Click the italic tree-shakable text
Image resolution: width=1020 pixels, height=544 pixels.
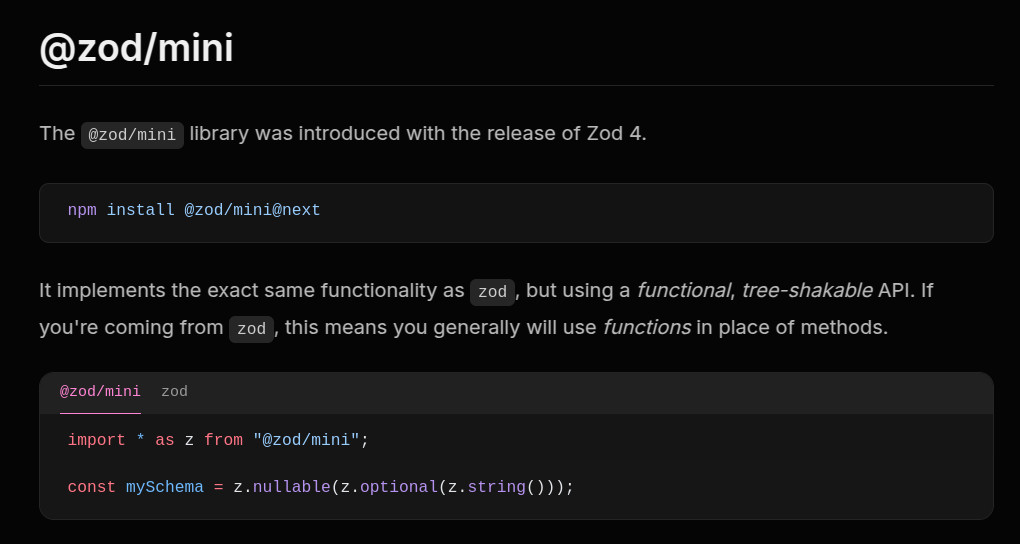tap(807, 291)
